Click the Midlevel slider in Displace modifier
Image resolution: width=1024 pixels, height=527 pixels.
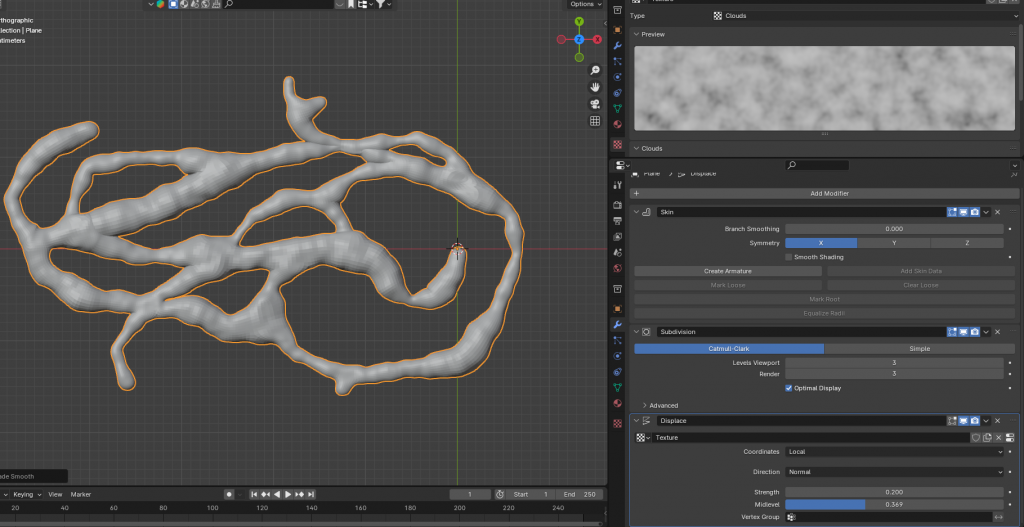click(x=894, y=504)
